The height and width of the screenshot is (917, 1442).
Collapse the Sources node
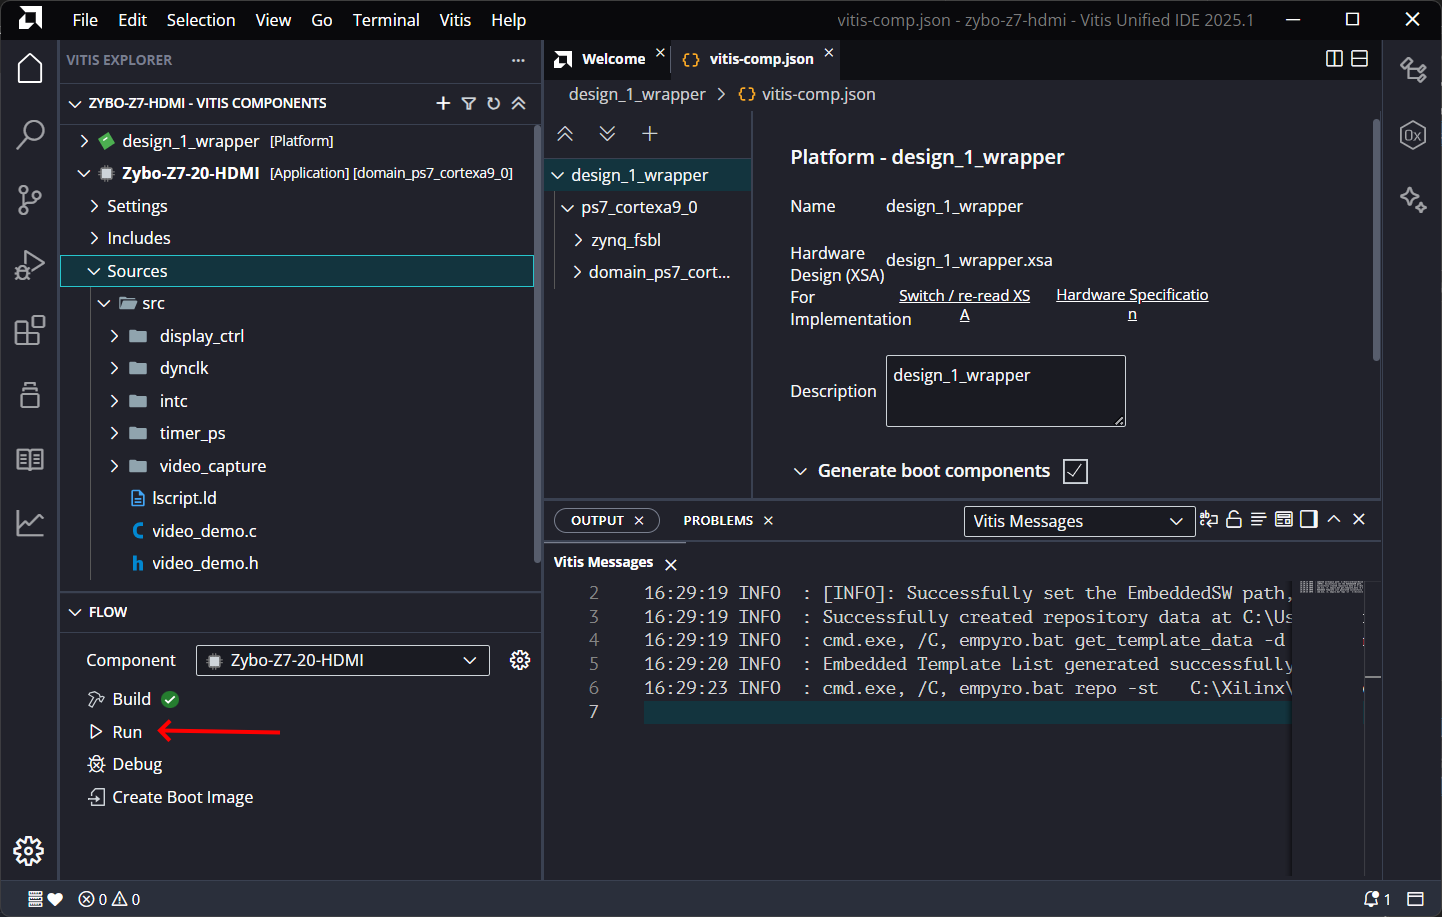[x=95, y=271]
